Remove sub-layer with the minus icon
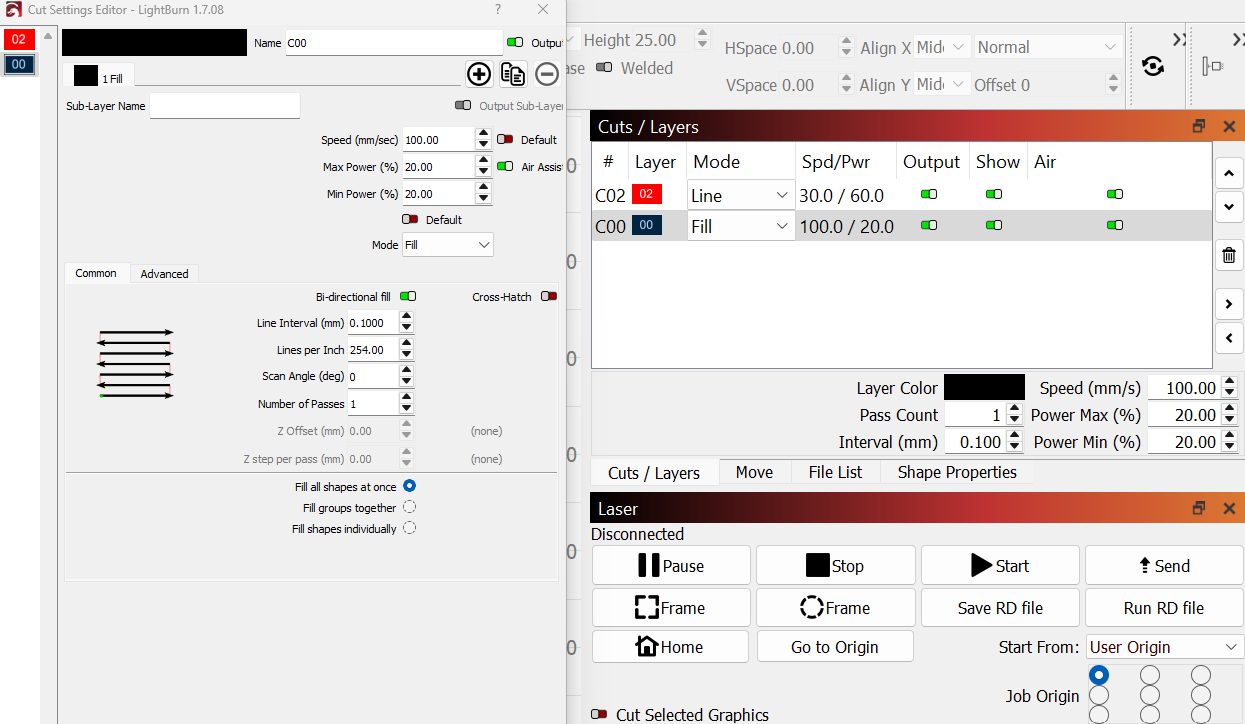The width and height of the screenshot is (1245, 724). 547,74
